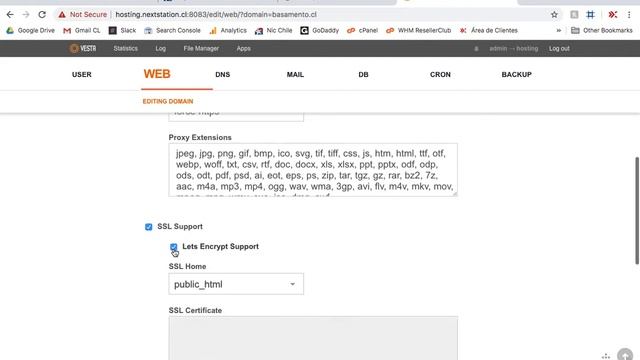Open cPanel bookmark
Screen dimensions: 640x360
pos(362,30)
